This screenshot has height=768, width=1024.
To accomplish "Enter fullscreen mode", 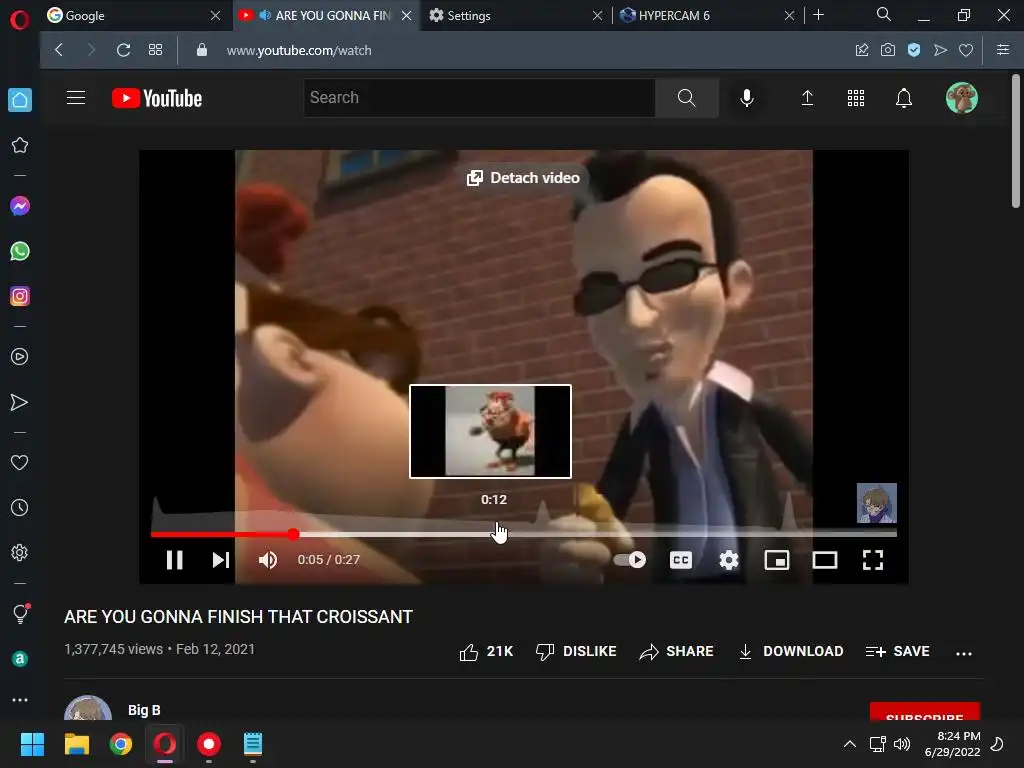I will coord(873,560).
